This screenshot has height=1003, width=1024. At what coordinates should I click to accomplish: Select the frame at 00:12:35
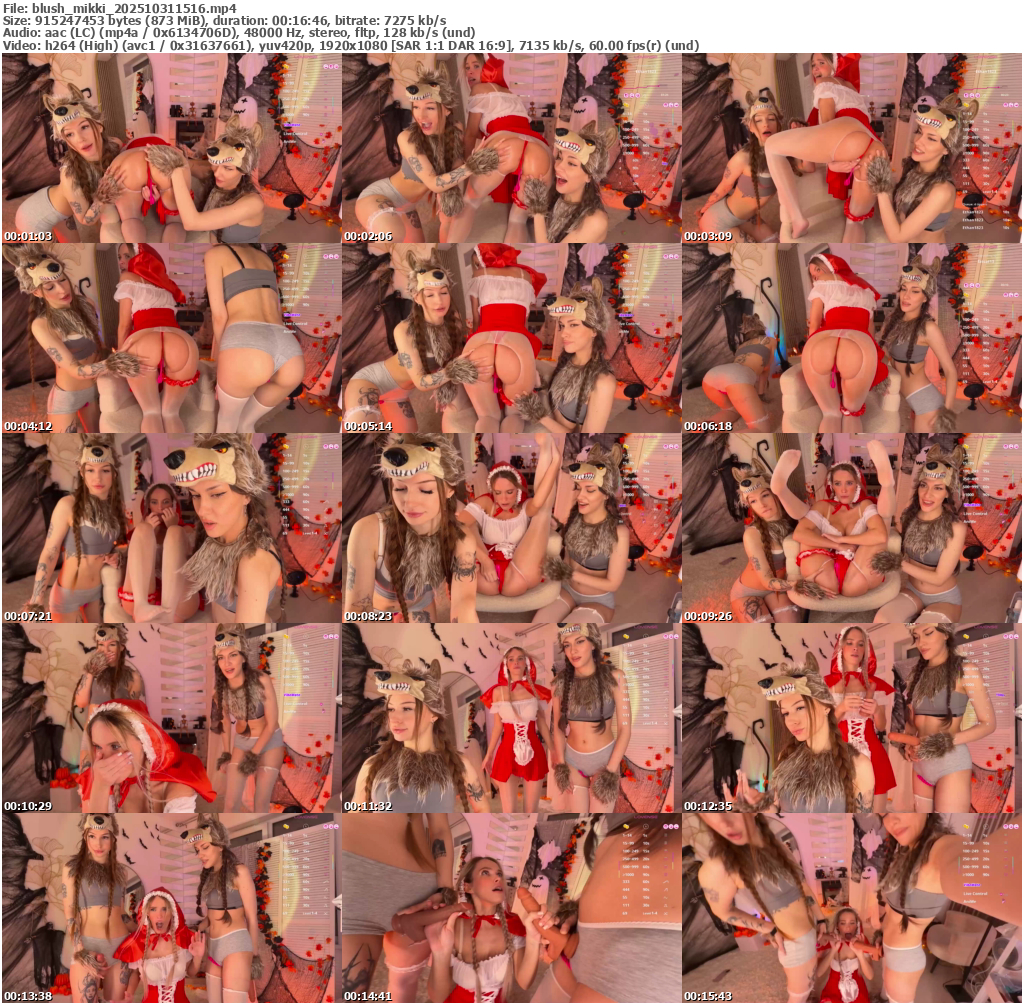852,718
